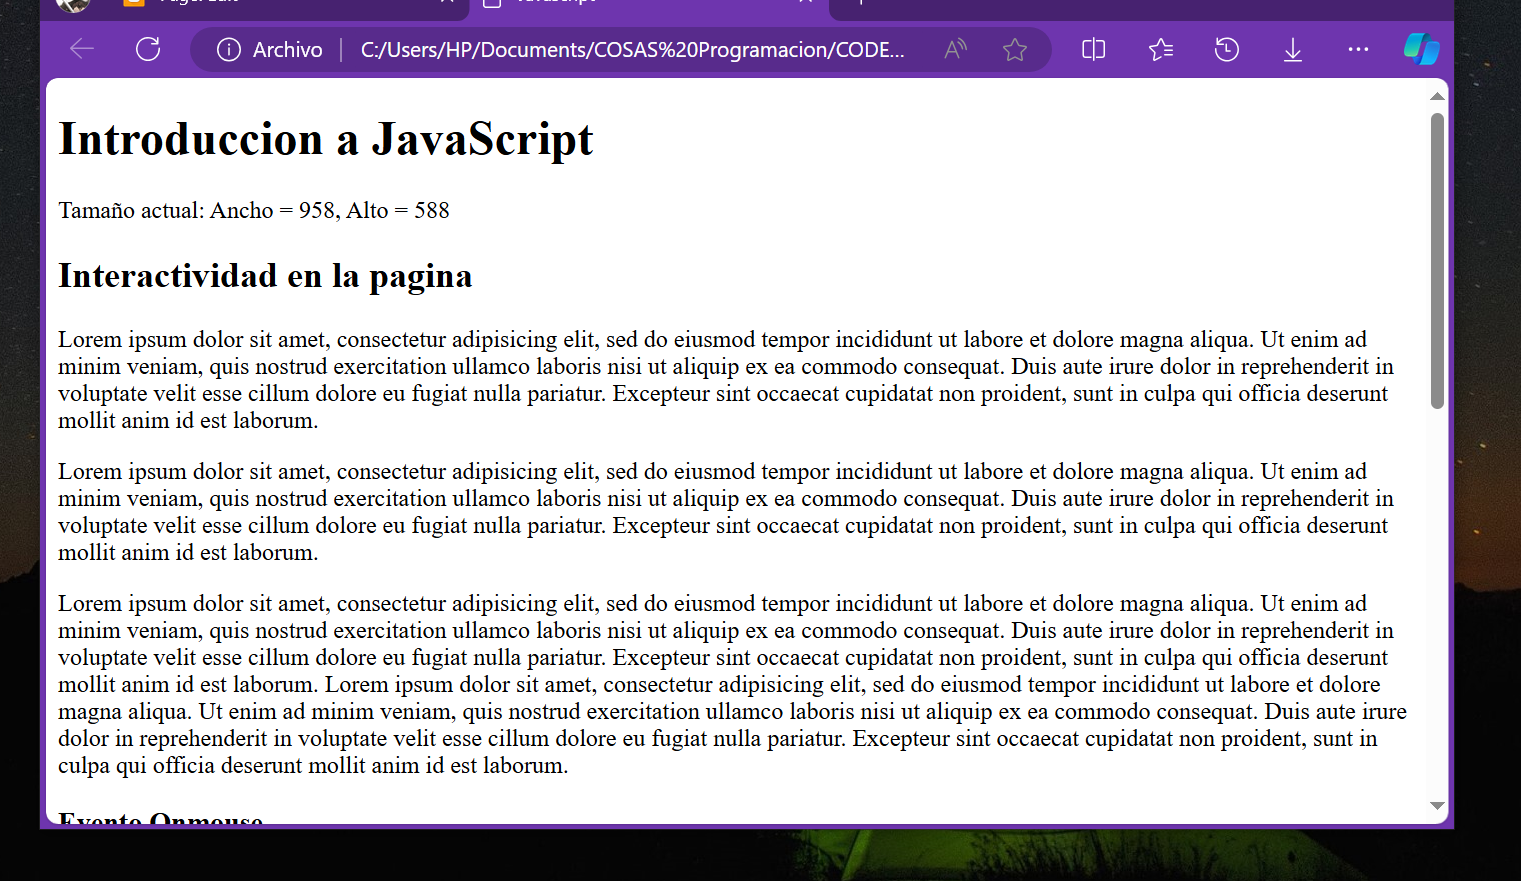The image size is (1521, 881).
Task: Go back with the back arrow
Action: (82, 49)
